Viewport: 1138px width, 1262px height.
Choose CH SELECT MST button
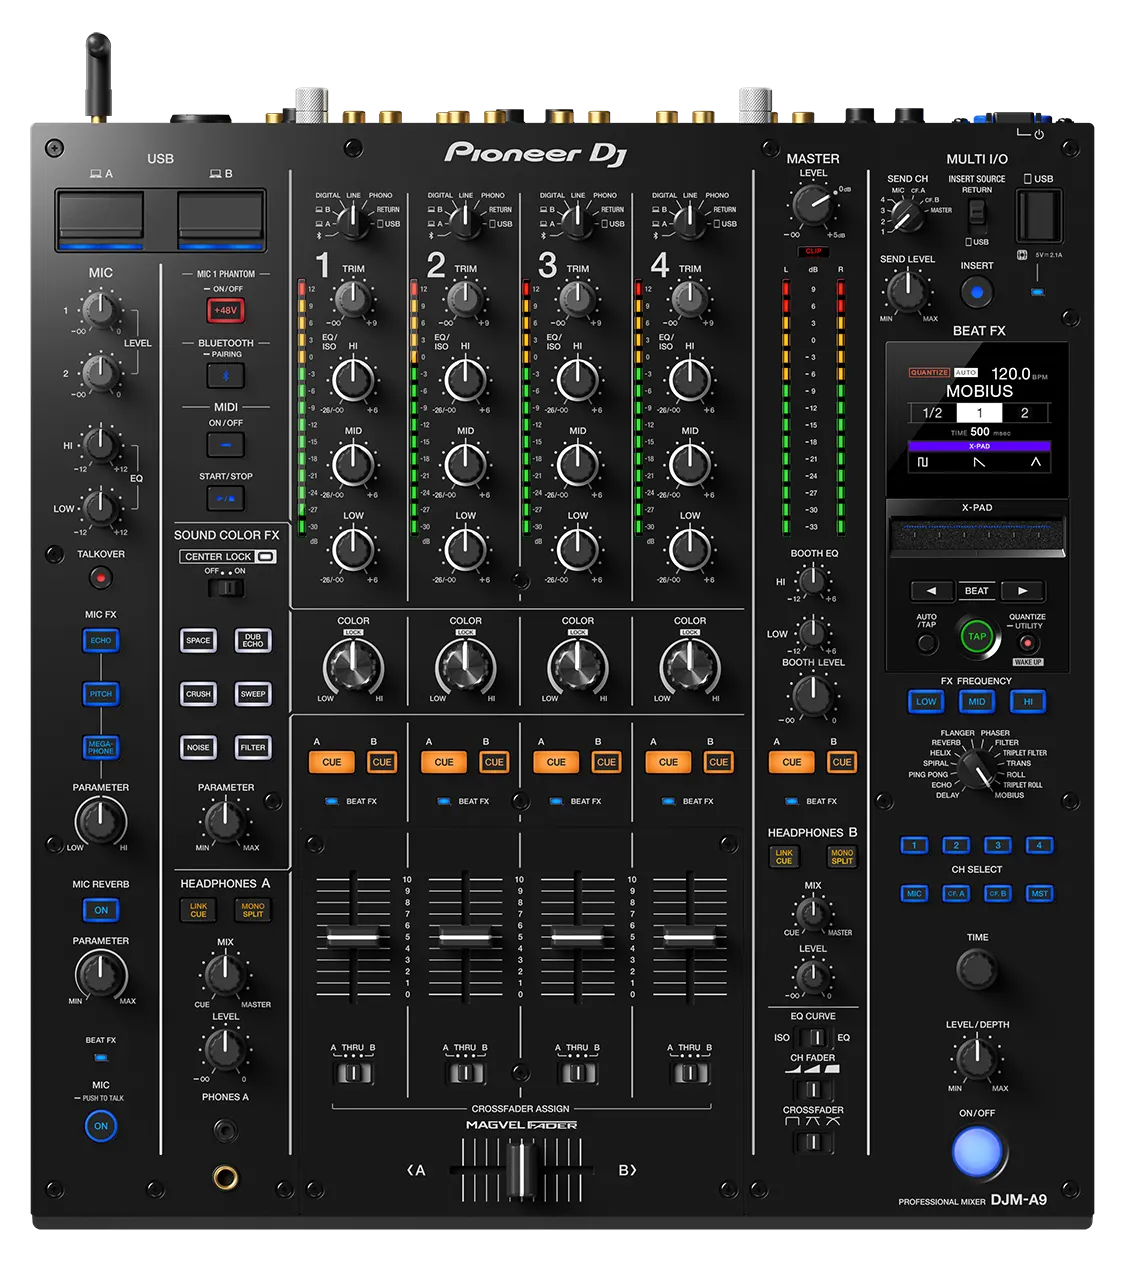click(1039, 894)
